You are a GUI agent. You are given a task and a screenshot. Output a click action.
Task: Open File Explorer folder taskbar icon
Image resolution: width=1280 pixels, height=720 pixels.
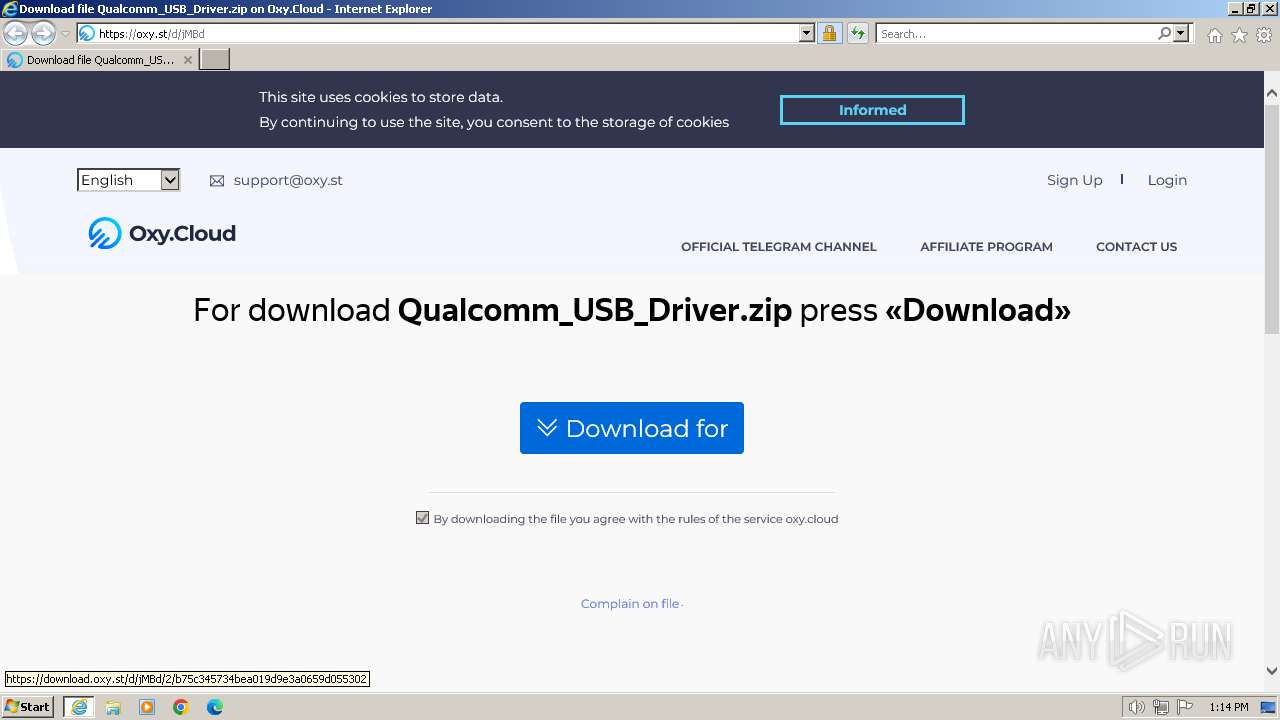click(113, 707)
